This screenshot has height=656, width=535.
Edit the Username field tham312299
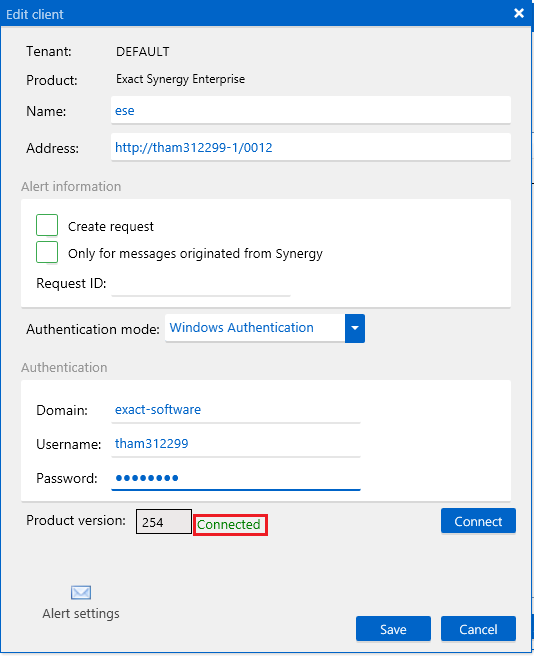(x=236, y=444)
